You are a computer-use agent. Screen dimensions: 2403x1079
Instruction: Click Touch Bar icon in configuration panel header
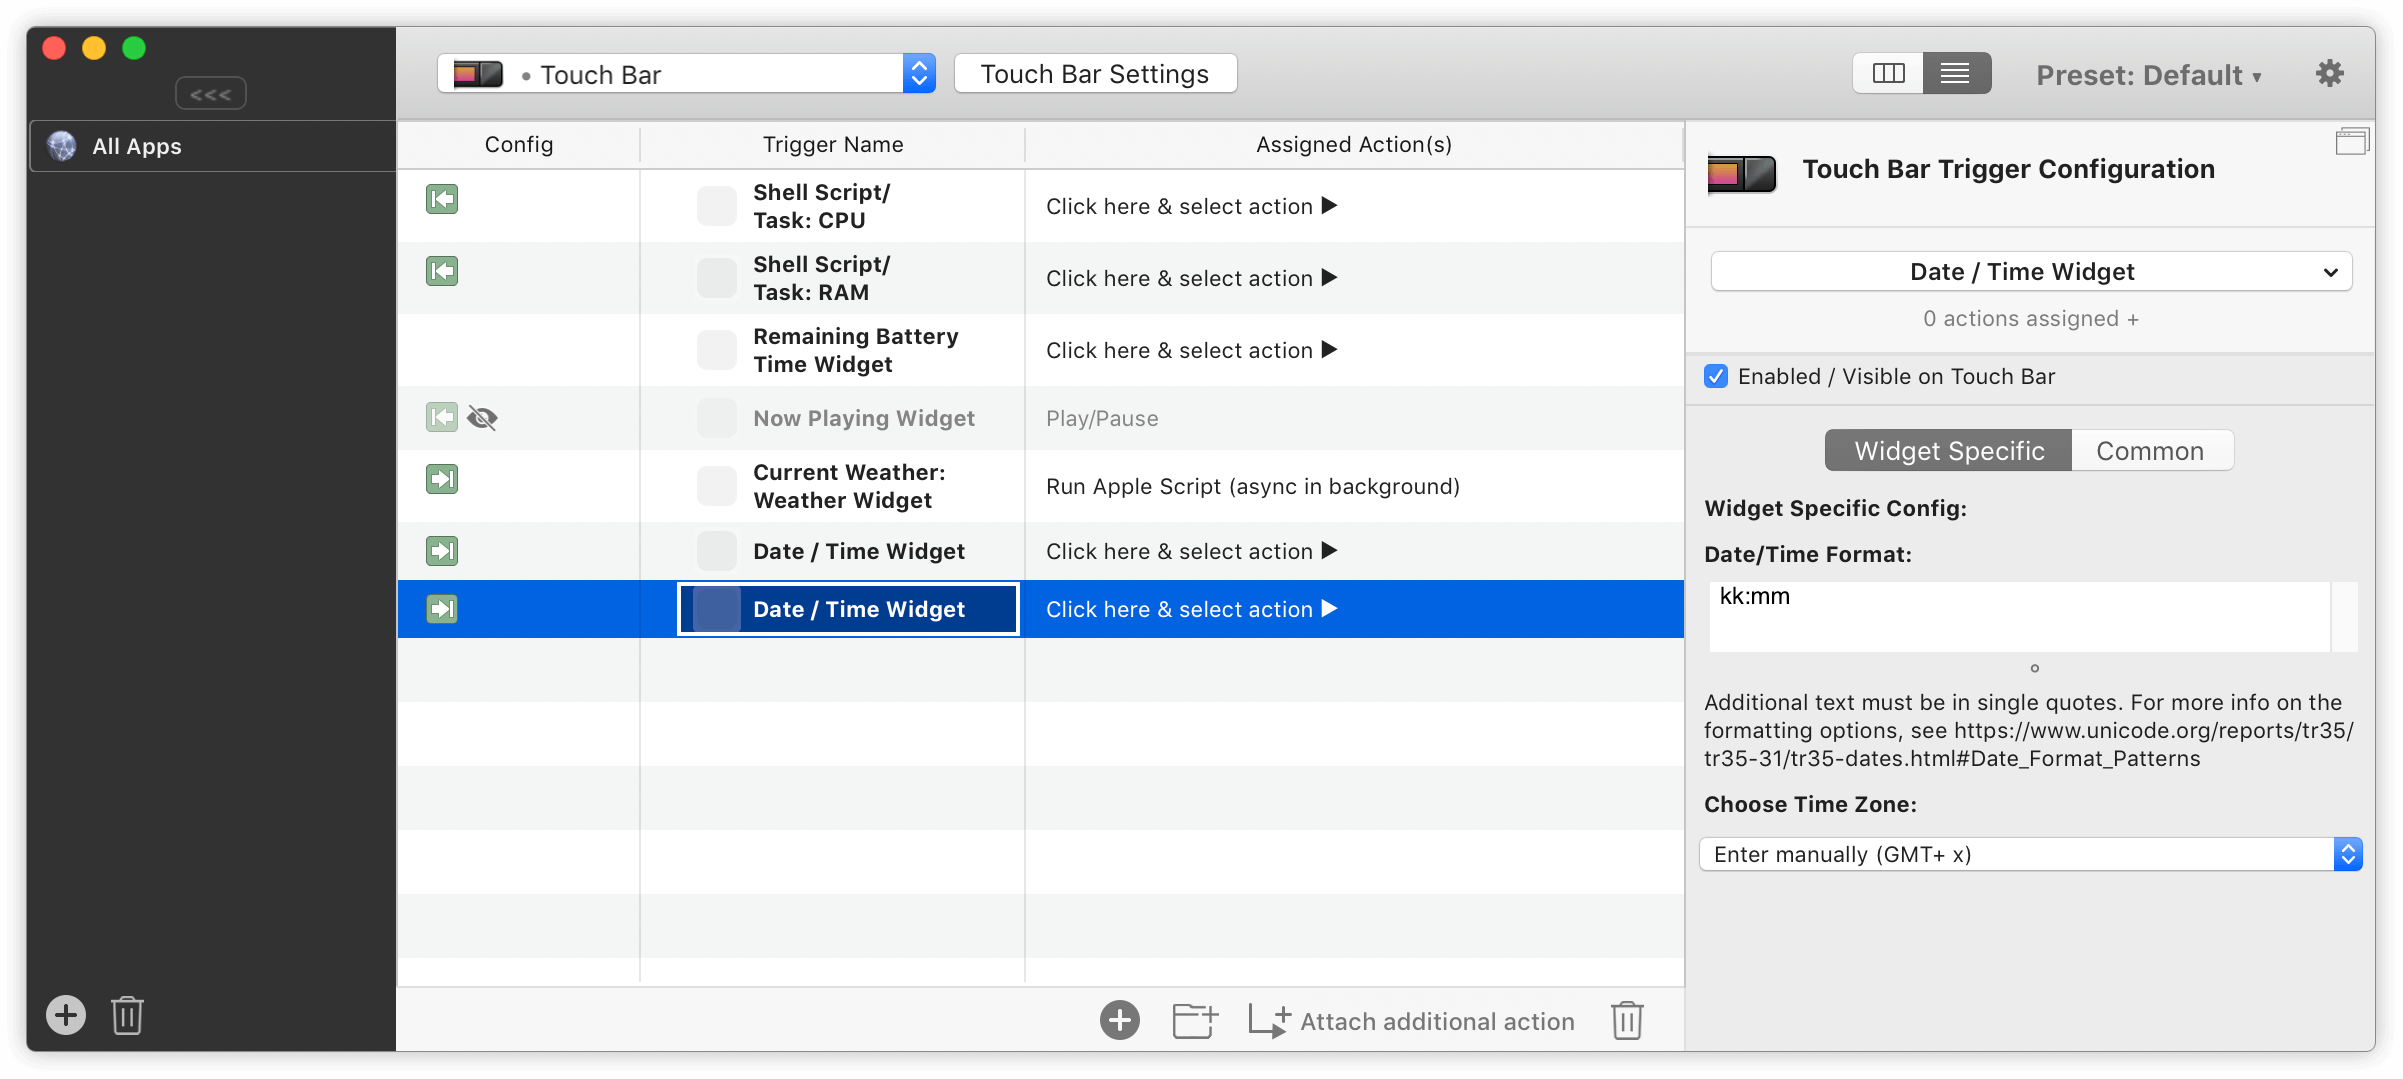tap(1741, 174)
